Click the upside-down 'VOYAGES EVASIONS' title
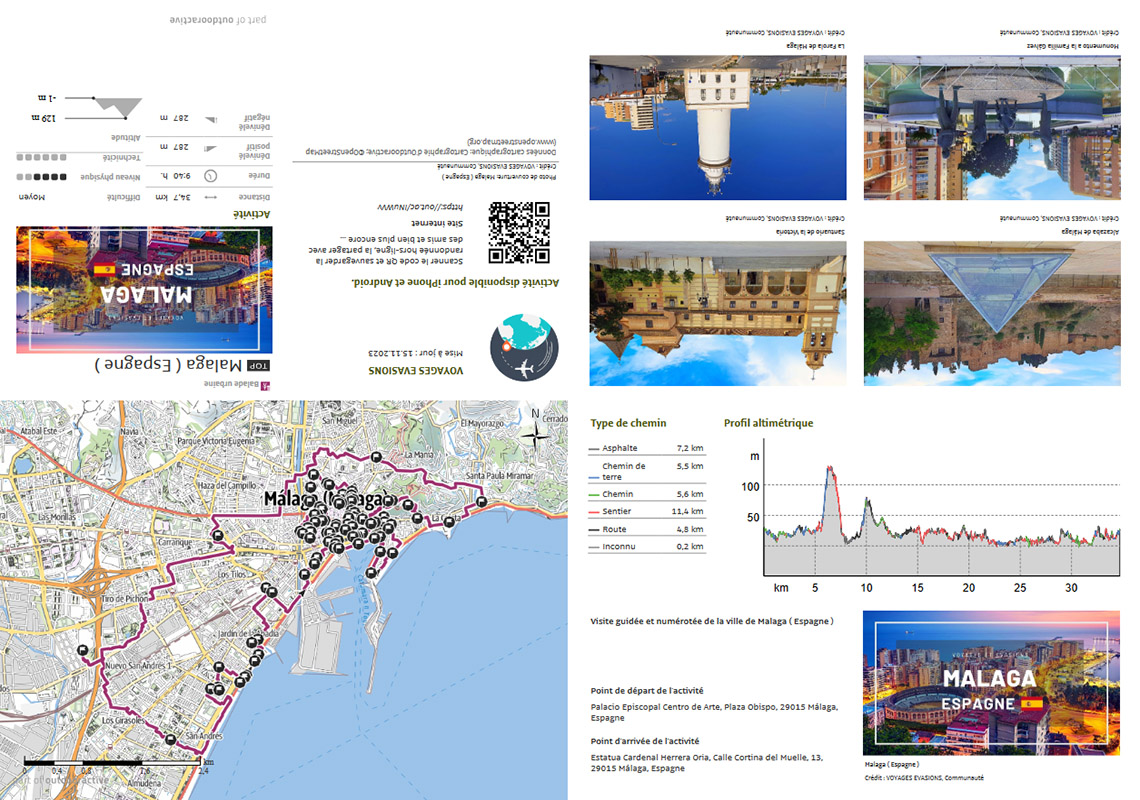The height and width of the screenshot is (800, 1140). pyautogui.click(x=416, y=370)
